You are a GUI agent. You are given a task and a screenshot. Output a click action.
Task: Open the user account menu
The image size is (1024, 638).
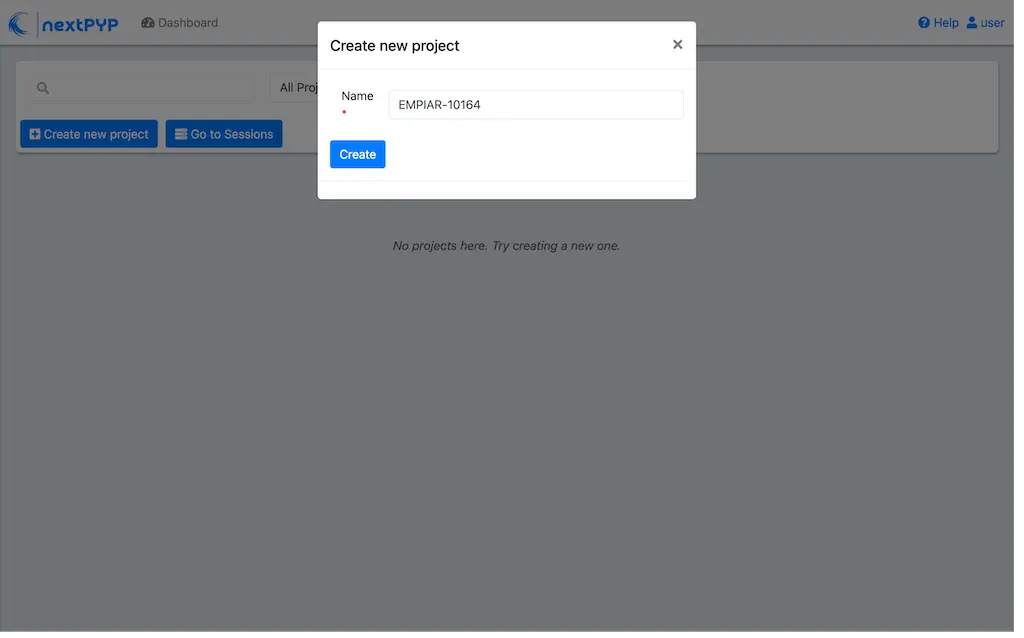click(x=986, y=22)
